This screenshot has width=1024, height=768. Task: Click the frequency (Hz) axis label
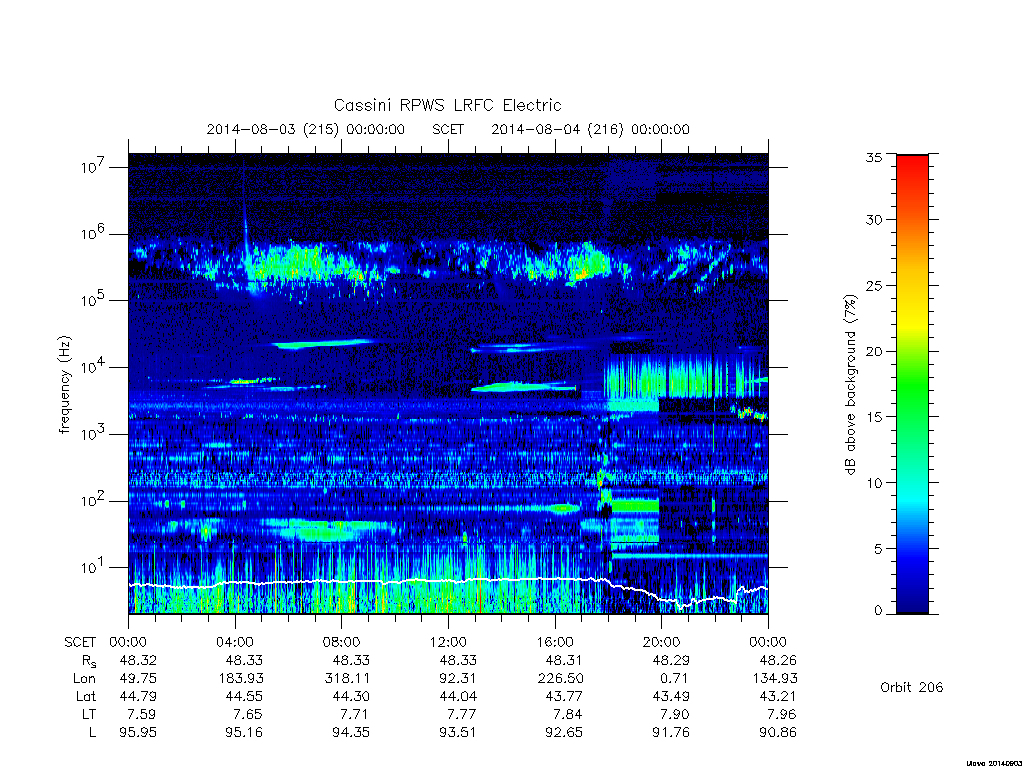click(x=64, y=385)
